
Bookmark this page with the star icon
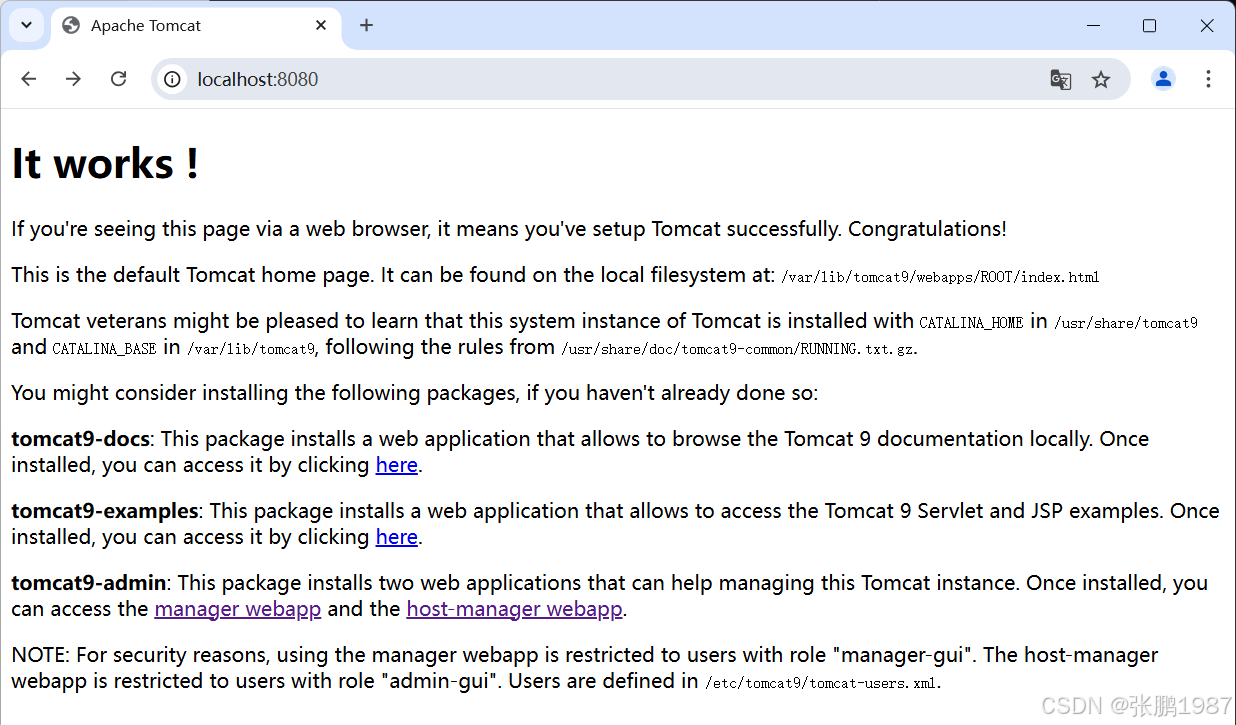pyautogui.click(x=1101, y=79)
